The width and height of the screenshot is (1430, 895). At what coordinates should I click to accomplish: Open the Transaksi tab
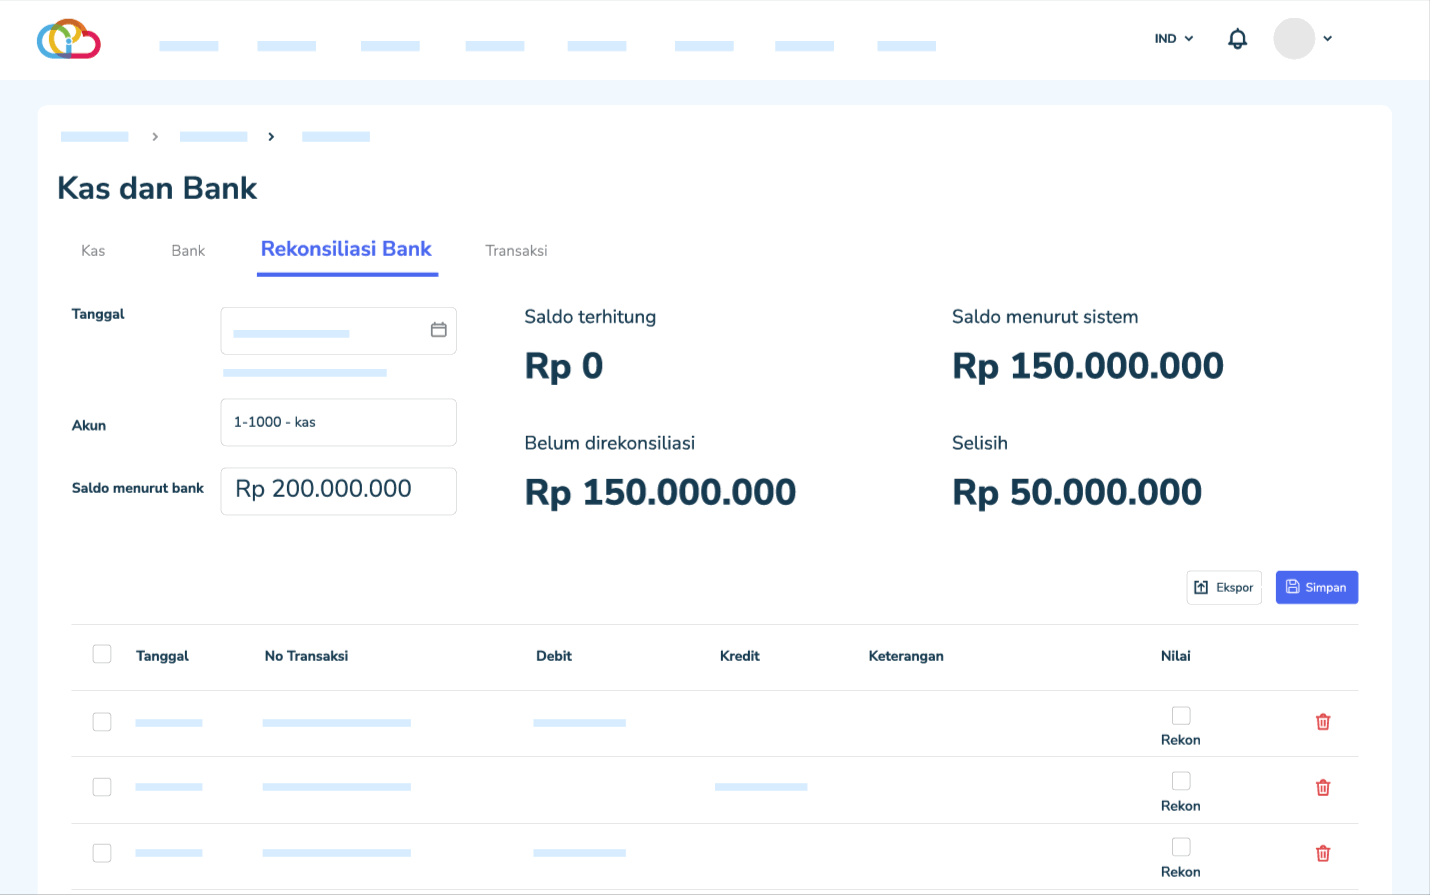[516, 251]
